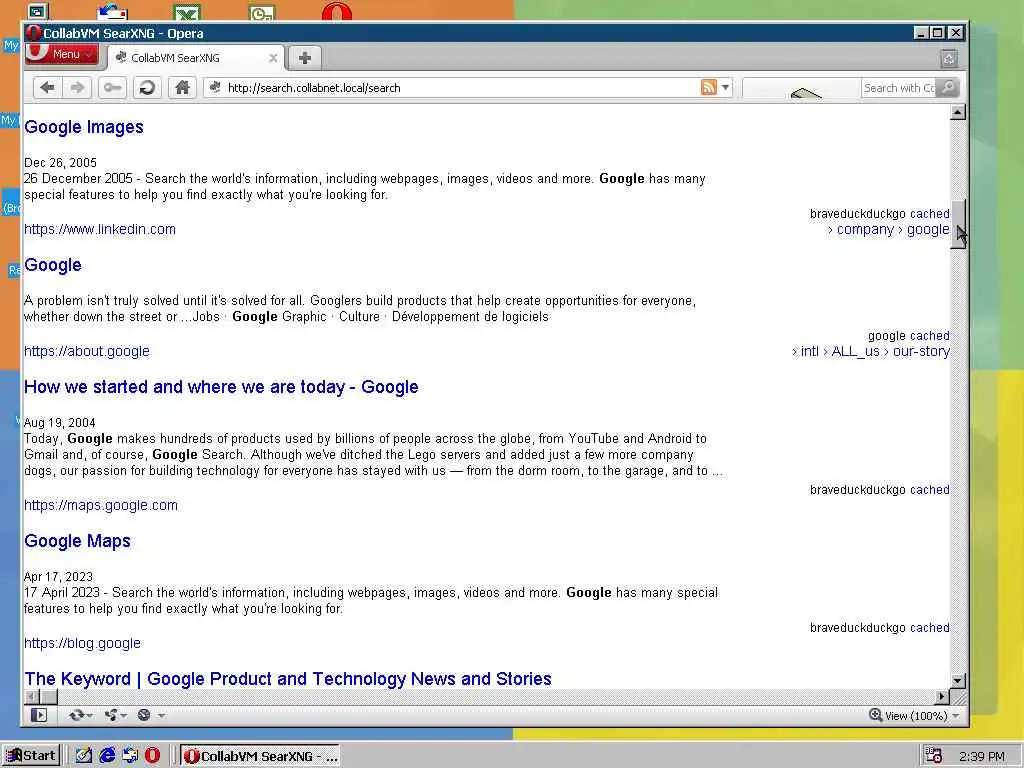Click the CollabVM SearXNG taskbar button
The width and height of the screenshot is (1024, 768).
point(260,756)
